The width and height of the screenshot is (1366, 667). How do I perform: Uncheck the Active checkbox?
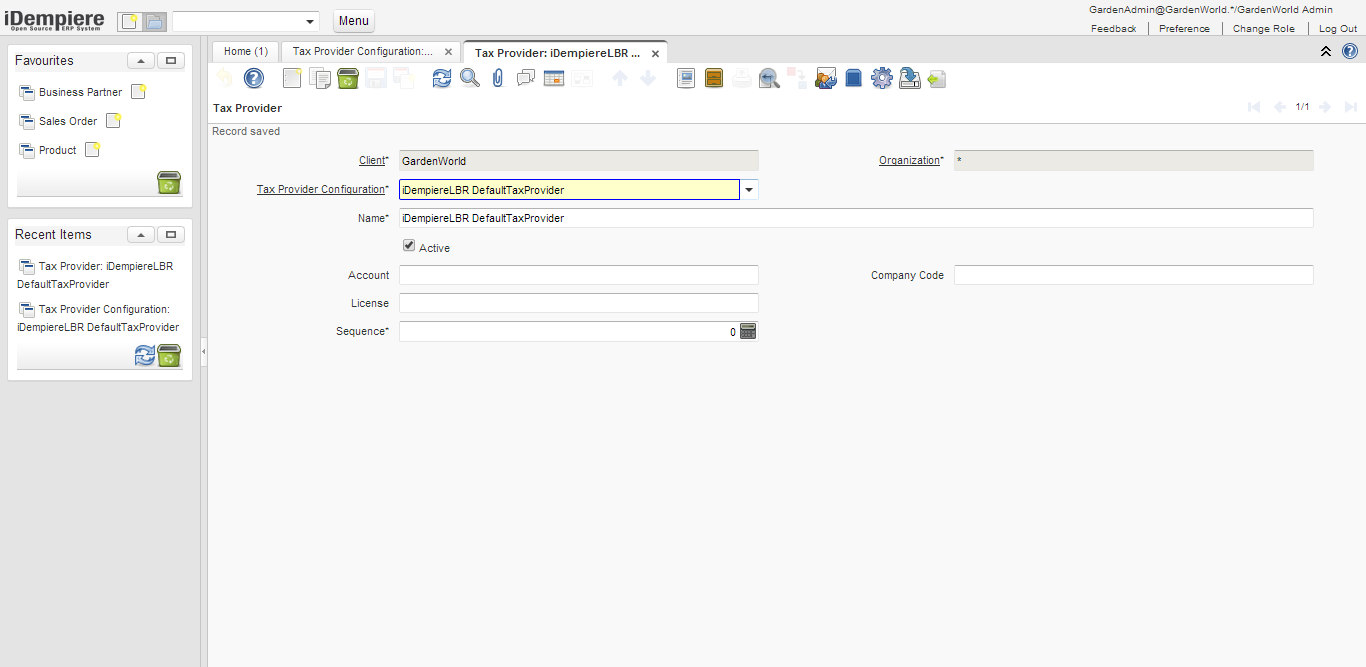click(409, 246)
